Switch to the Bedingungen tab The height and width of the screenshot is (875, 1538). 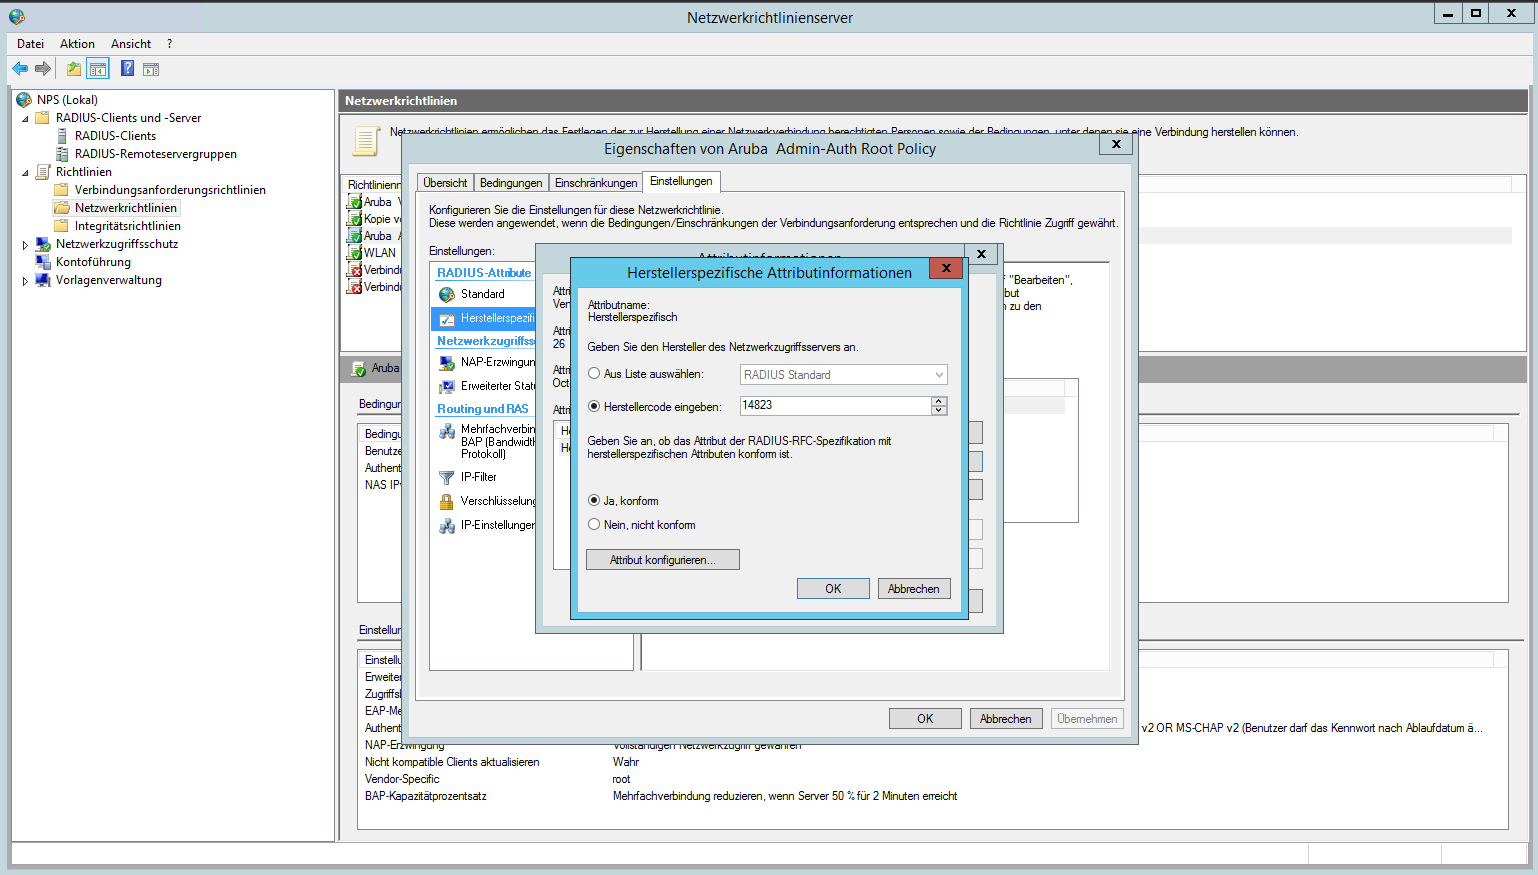[x=510, y=183]
